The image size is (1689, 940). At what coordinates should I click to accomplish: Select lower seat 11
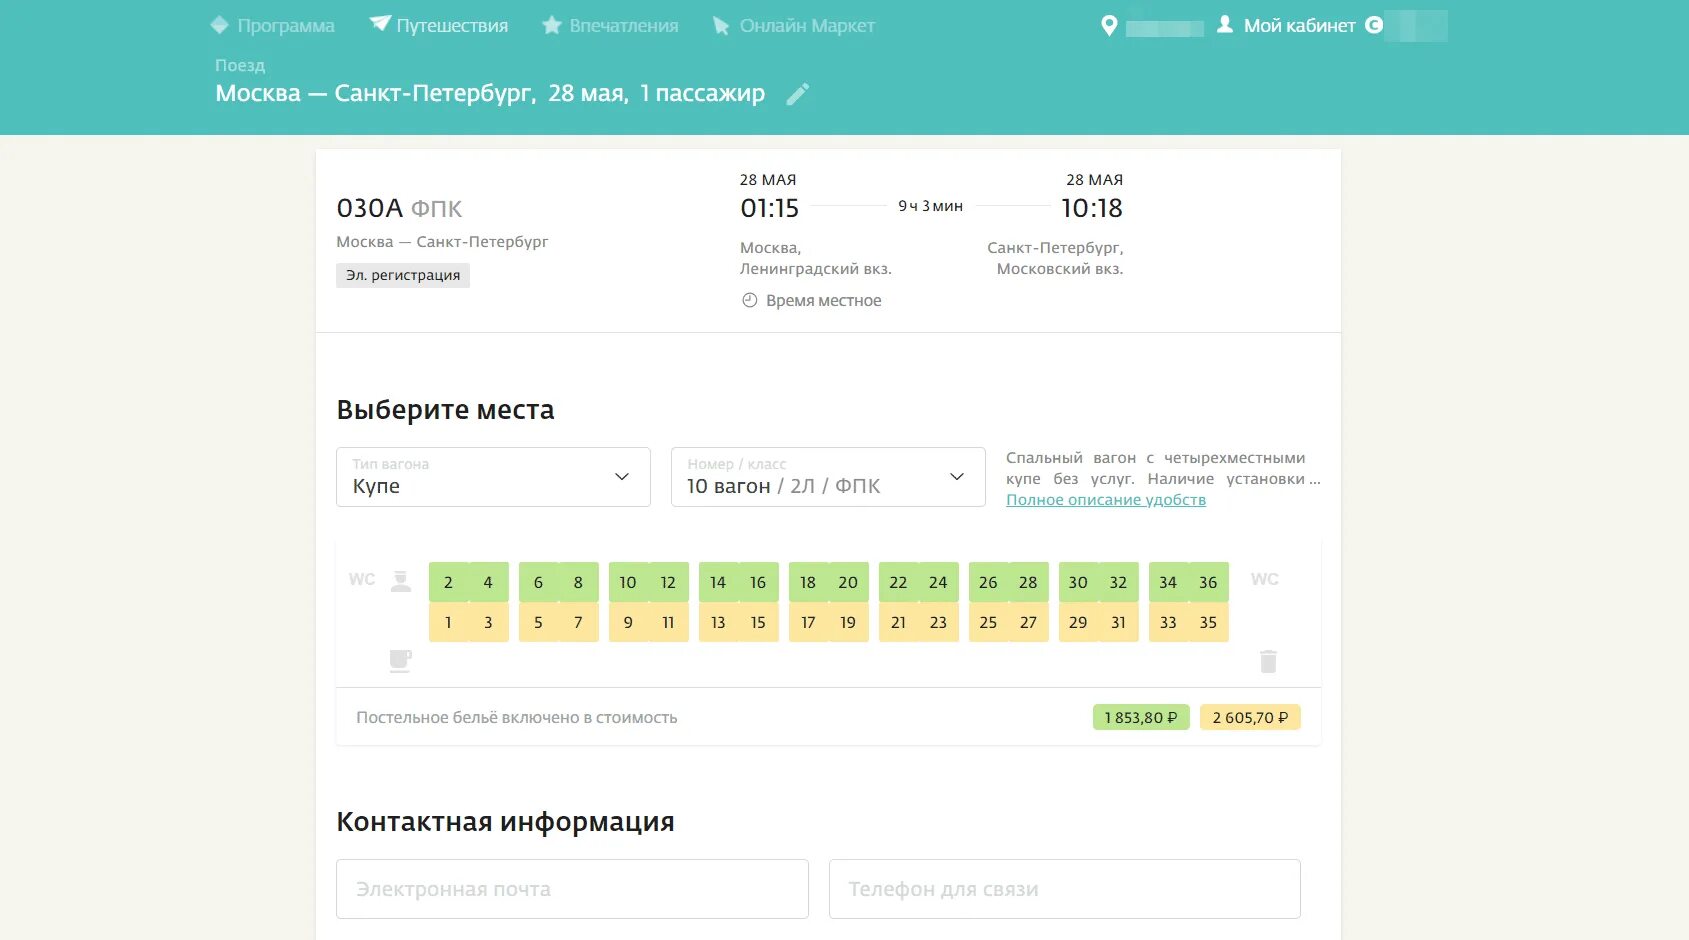[x=668, y=622]
